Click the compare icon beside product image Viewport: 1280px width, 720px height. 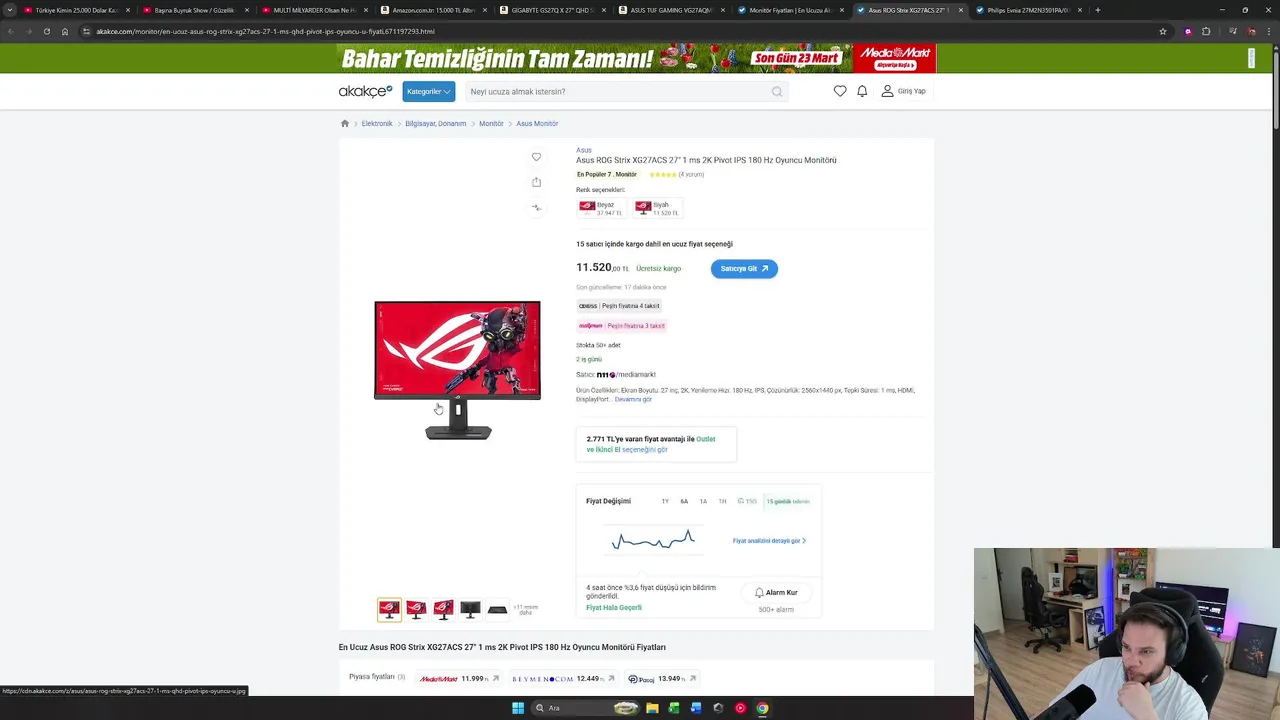[536, 207]
